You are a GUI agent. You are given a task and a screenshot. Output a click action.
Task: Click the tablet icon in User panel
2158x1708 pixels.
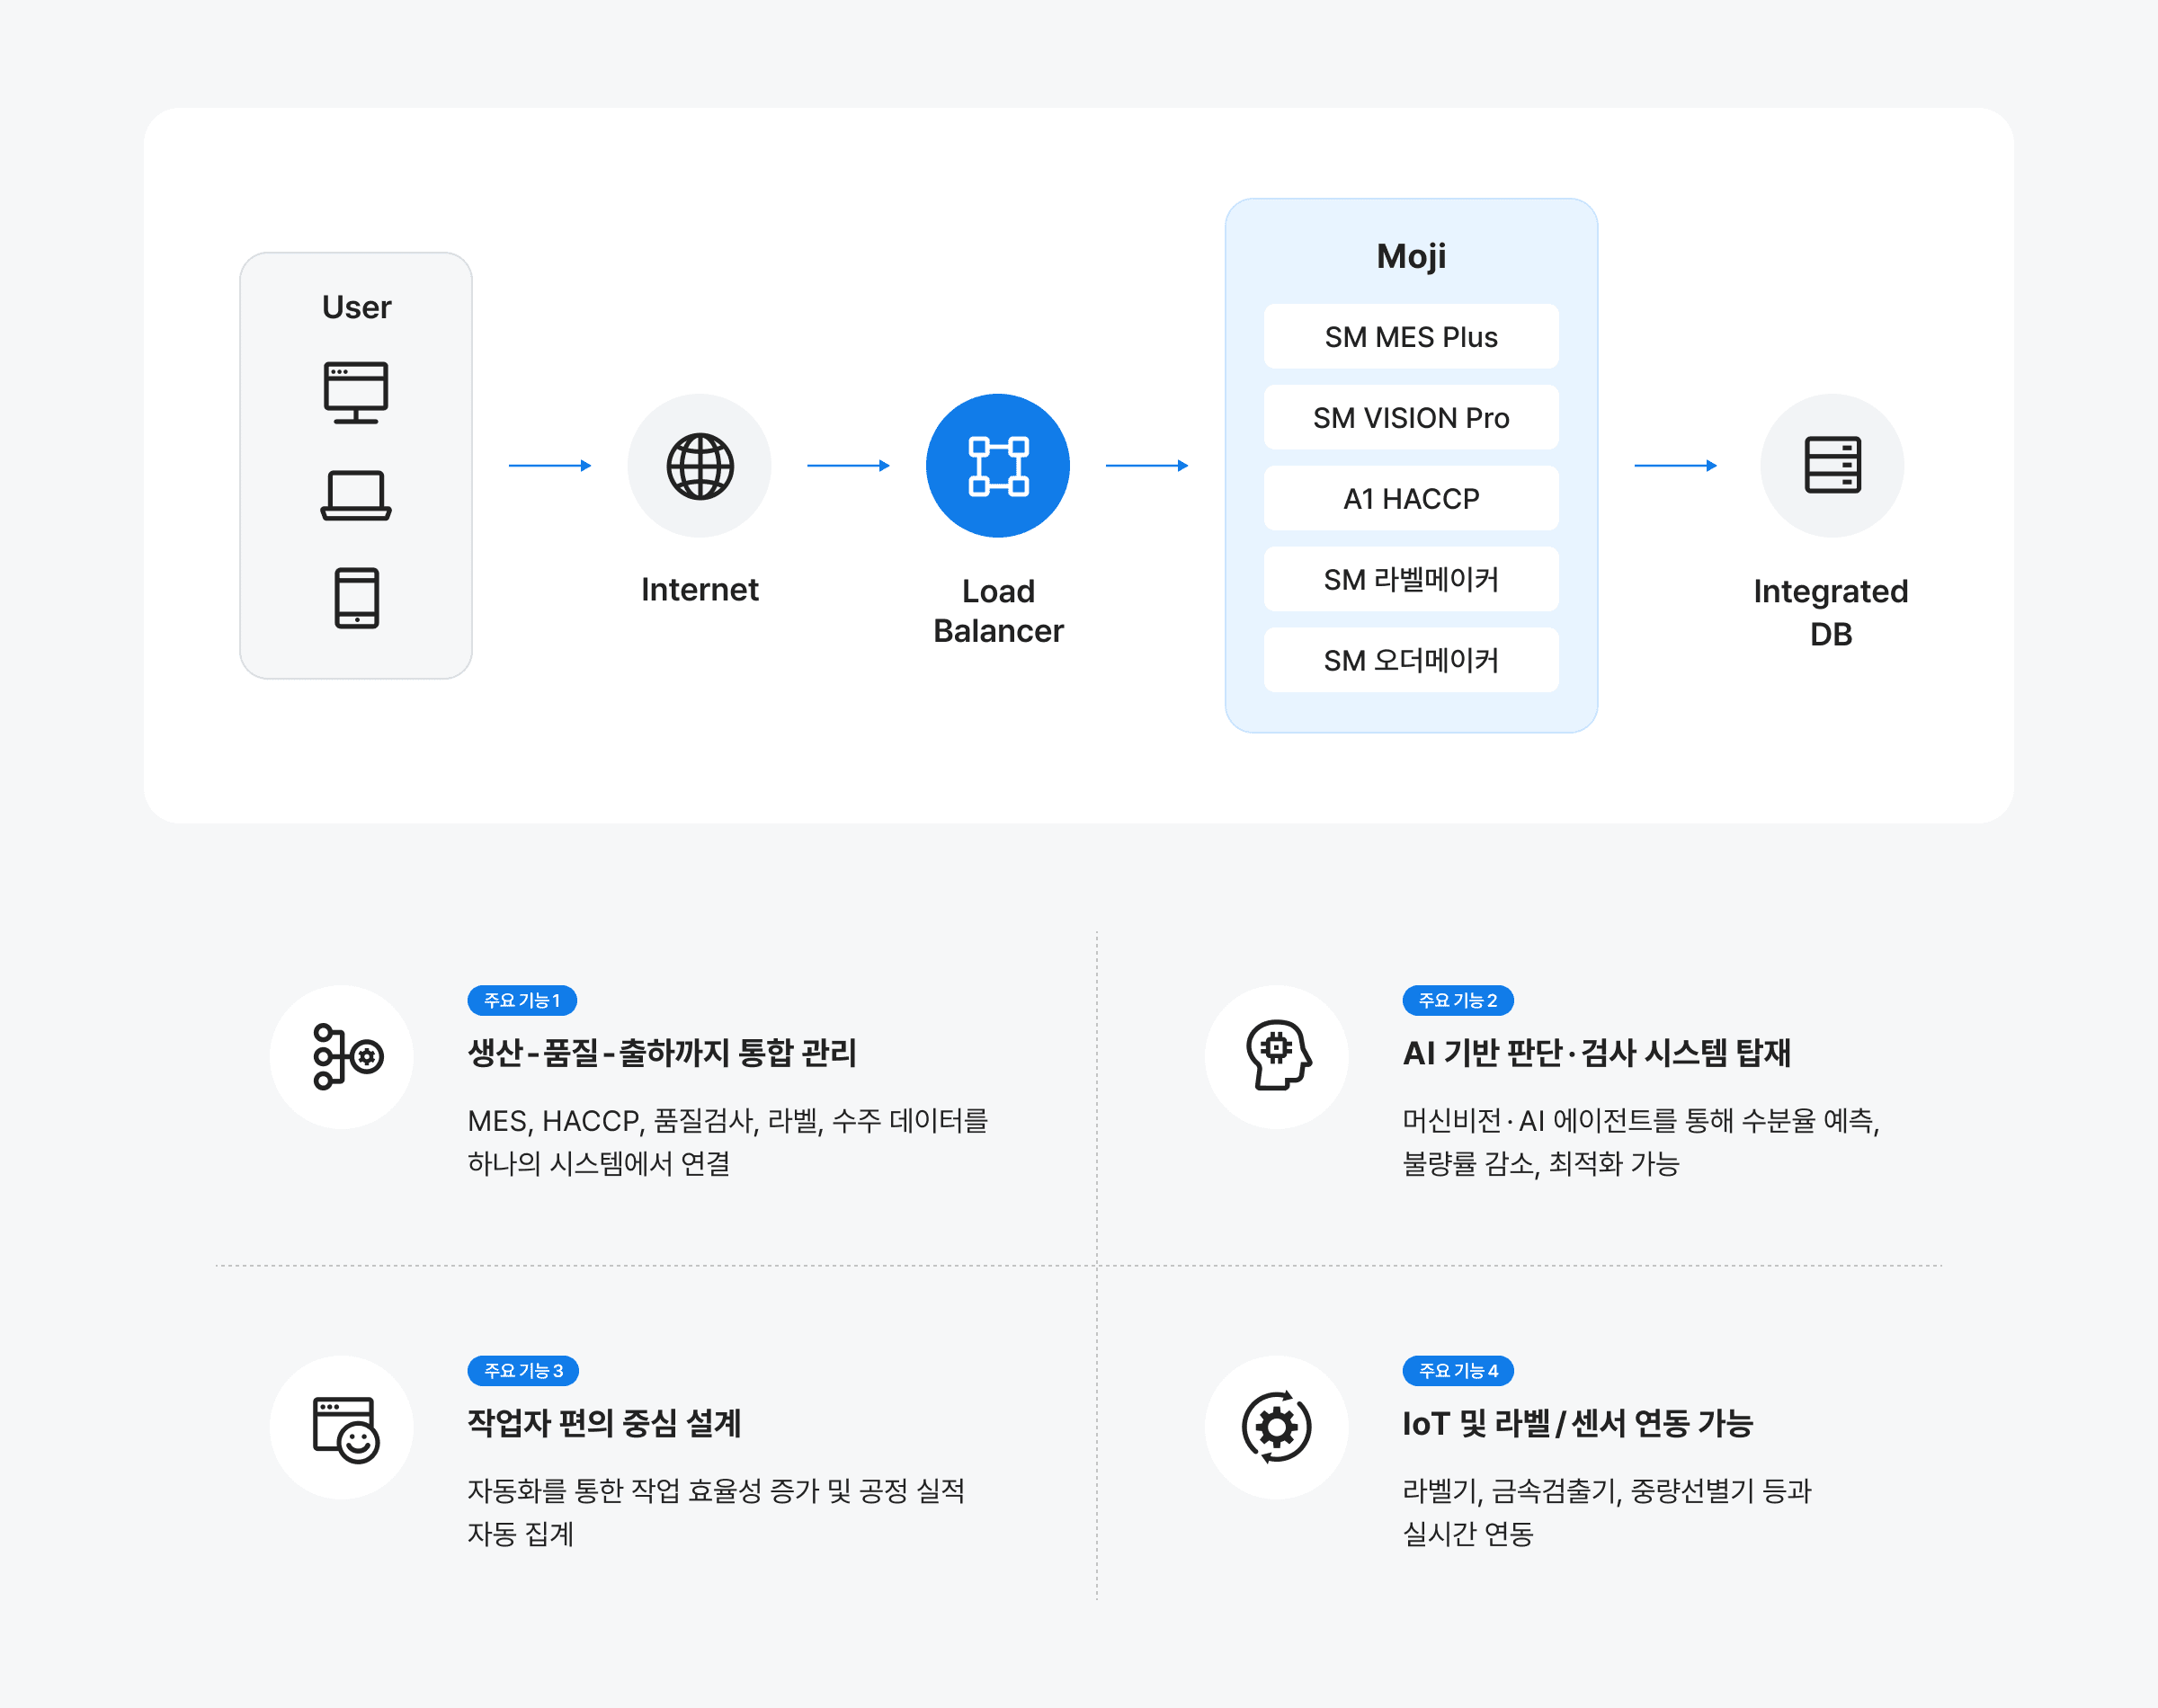(356, 598)
